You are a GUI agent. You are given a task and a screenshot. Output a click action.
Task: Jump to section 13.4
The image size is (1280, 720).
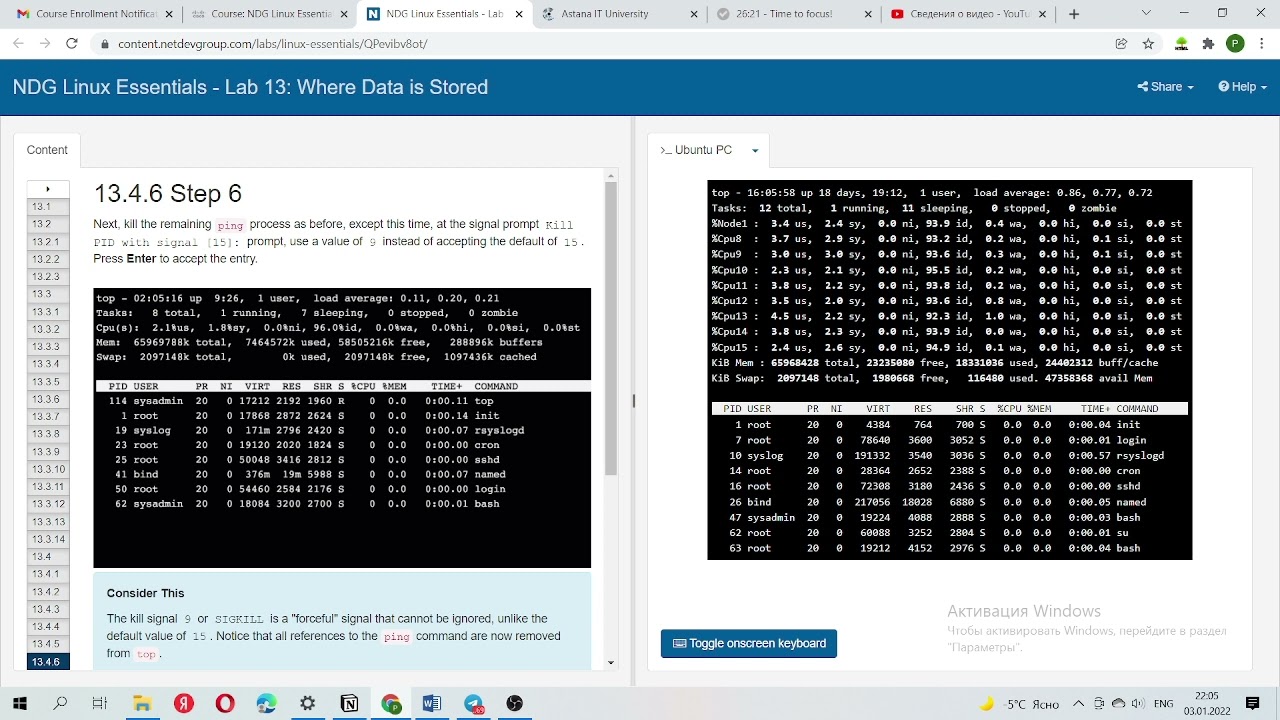click(x=48, y=556)
